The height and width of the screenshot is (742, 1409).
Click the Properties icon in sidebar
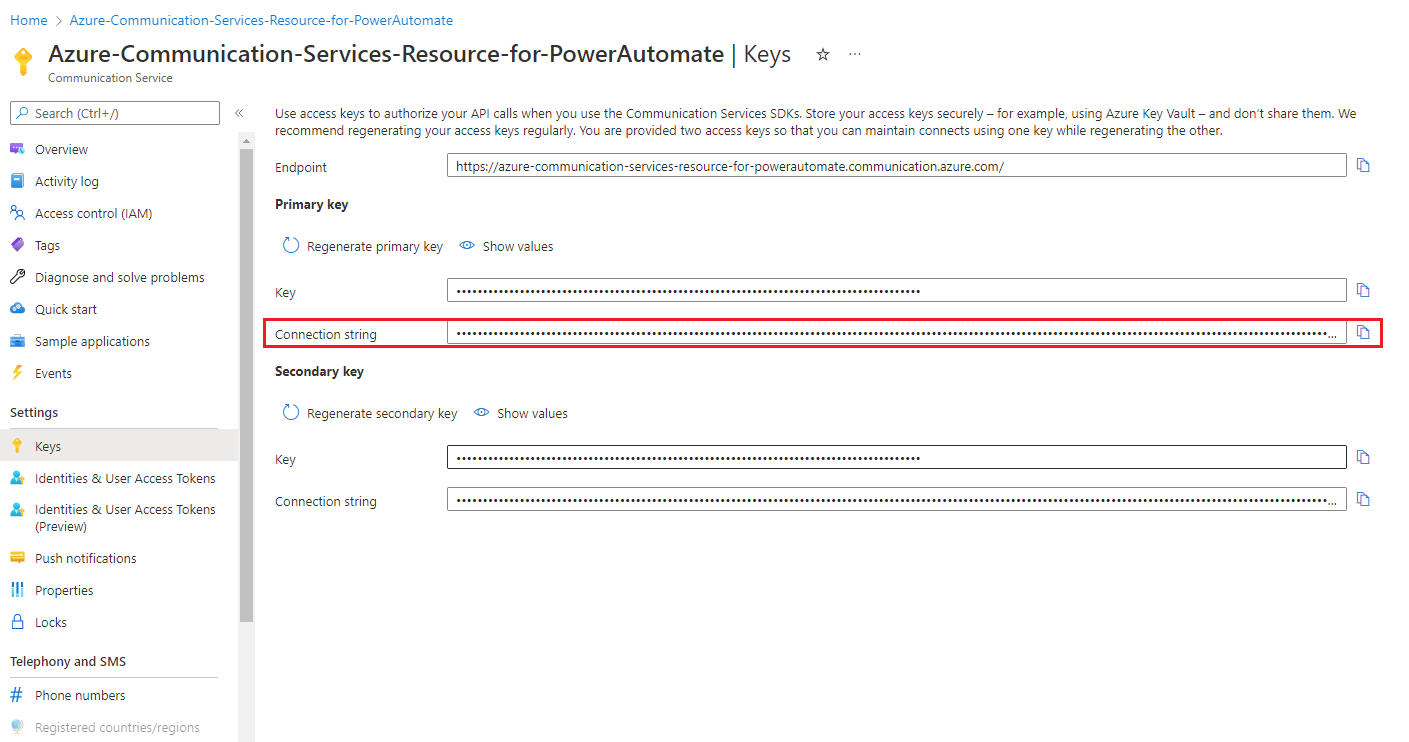17,590
